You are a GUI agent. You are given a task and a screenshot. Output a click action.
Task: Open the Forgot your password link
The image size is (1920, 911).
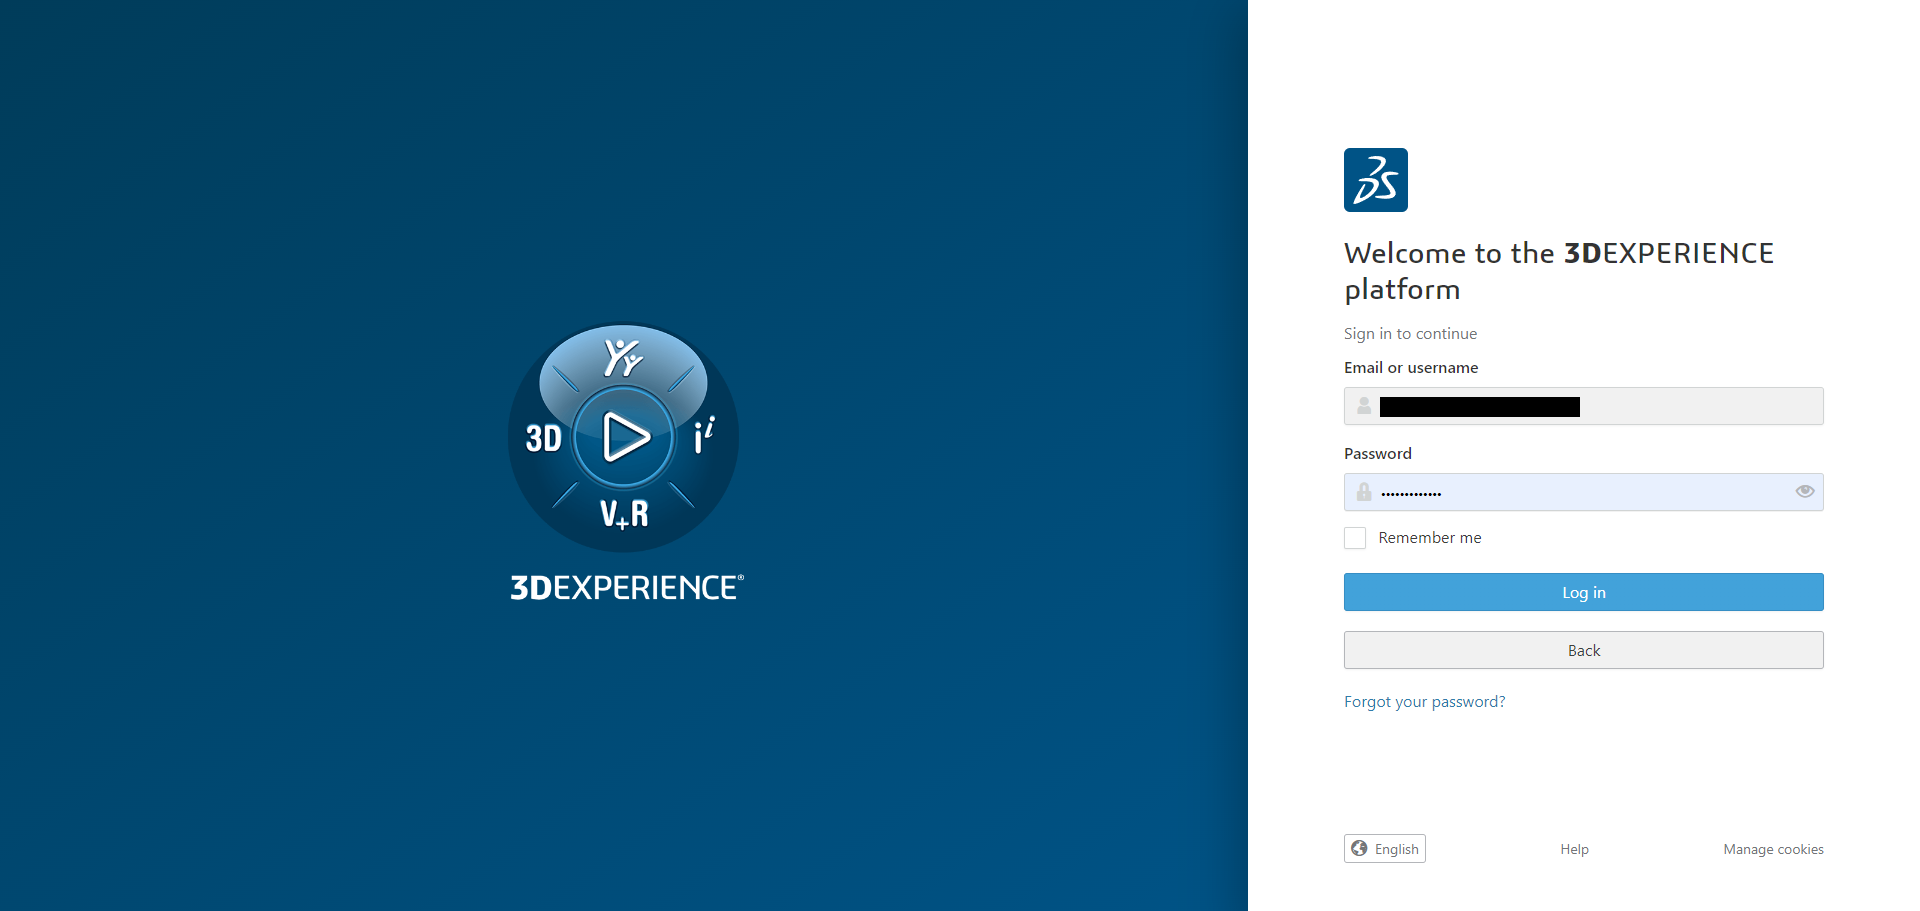click(x=1424, y=702)
